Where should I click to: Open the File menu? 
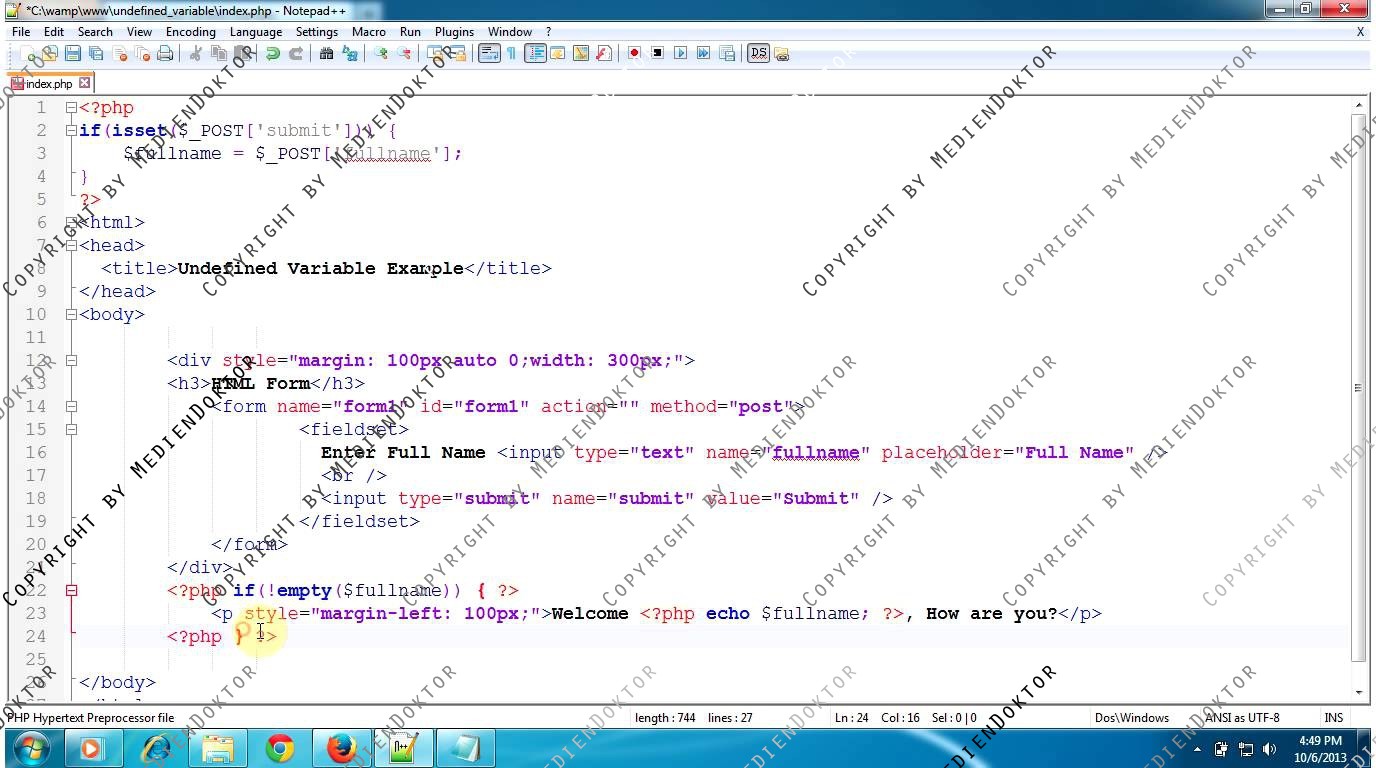[21, 31]
